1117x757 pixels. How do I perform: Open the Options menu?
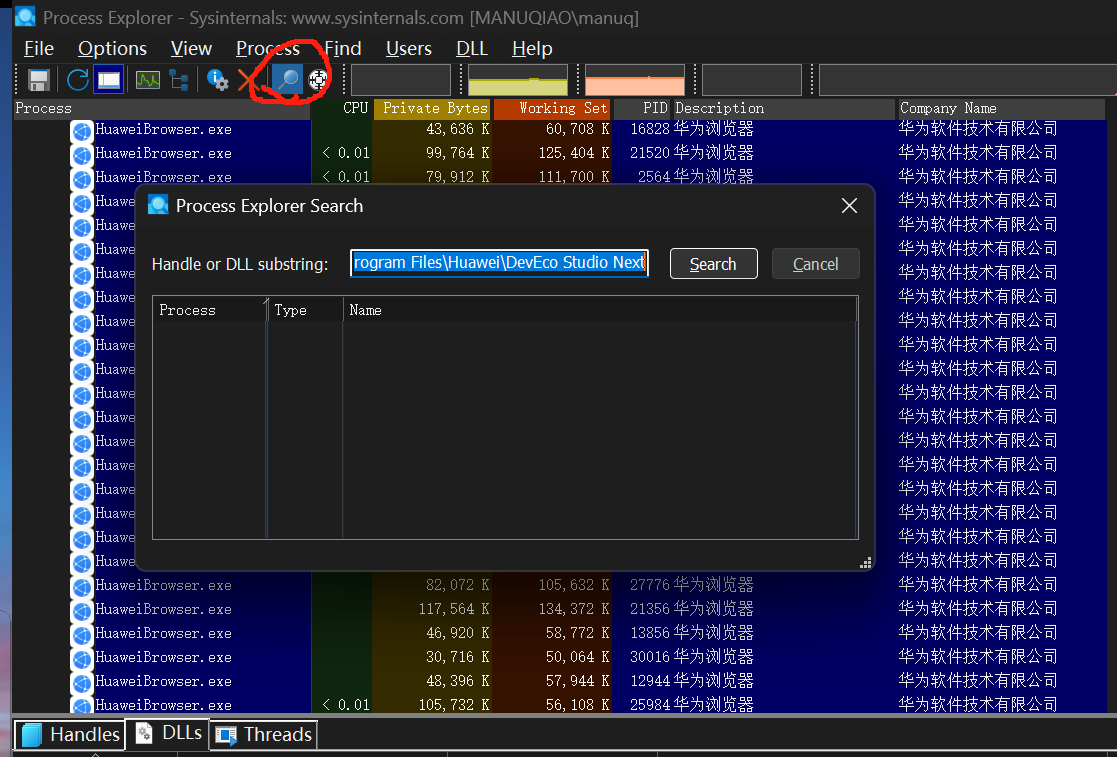[113, 48]
